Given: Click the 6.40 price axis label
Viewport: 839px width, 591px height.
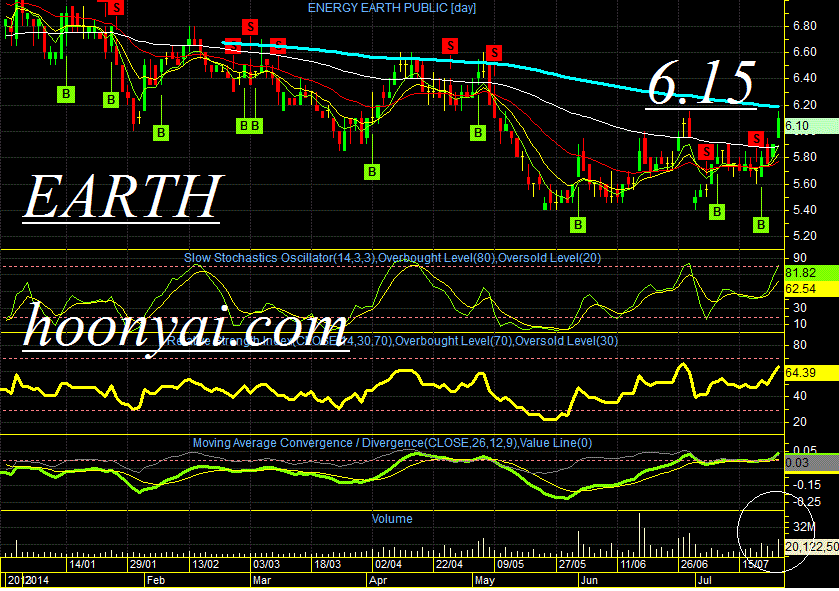Looking at the screenshot, I should (x=804, y=78).
